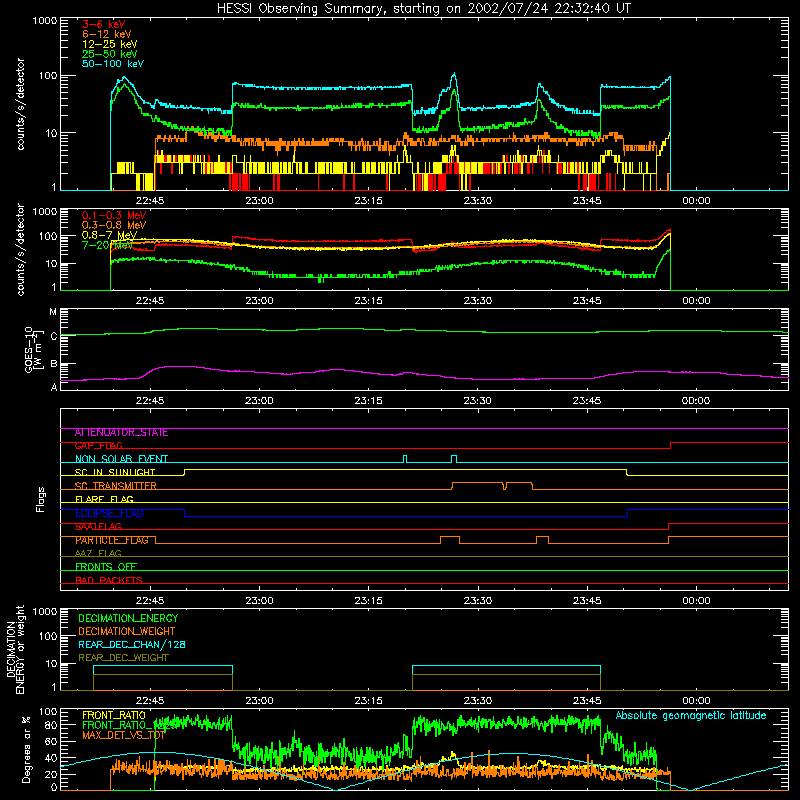This screenshot has height=800, width=800.
Task: Click the 1000 tick label of the top keV panel
Action: pyautogui.click(x=45, y=21)
